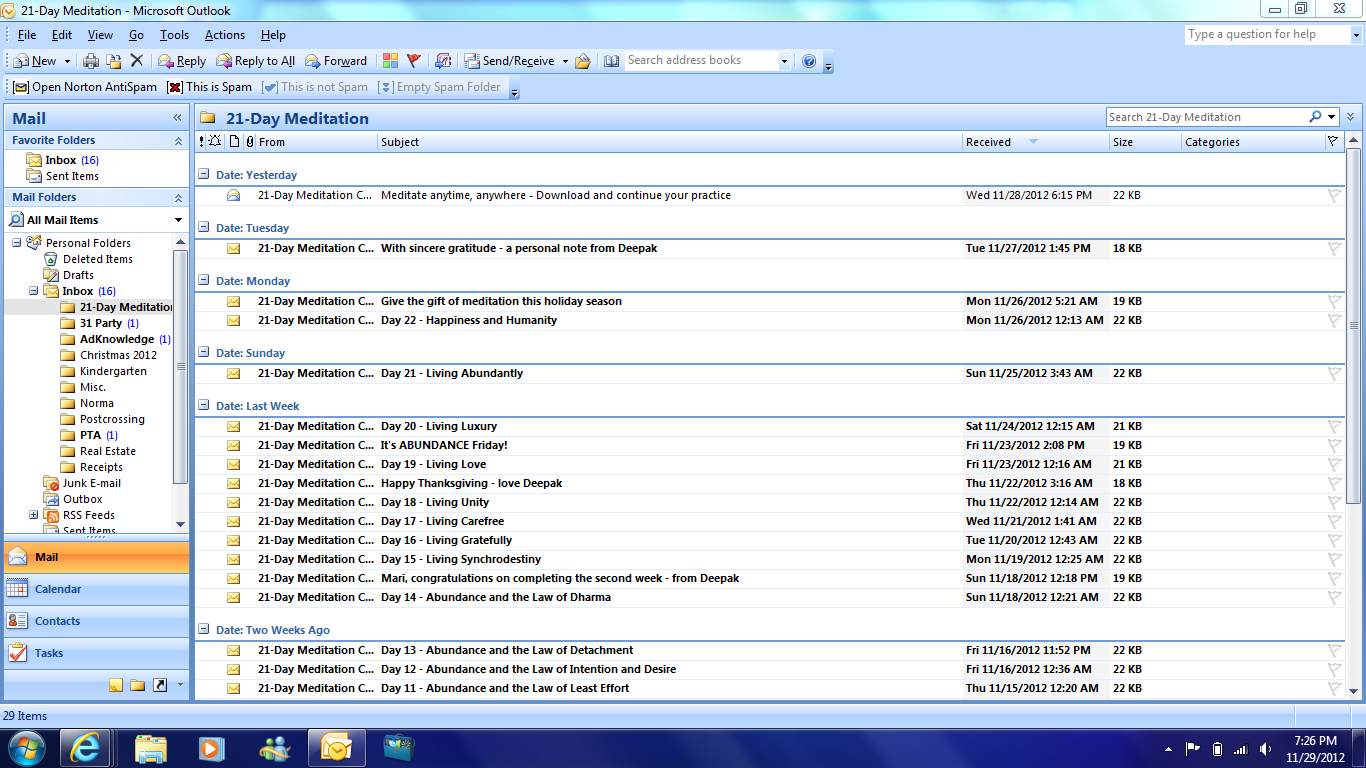Click the Print icon in the toolbar
This screenshot has width=1366, height=768.
(x=91, y=61)
